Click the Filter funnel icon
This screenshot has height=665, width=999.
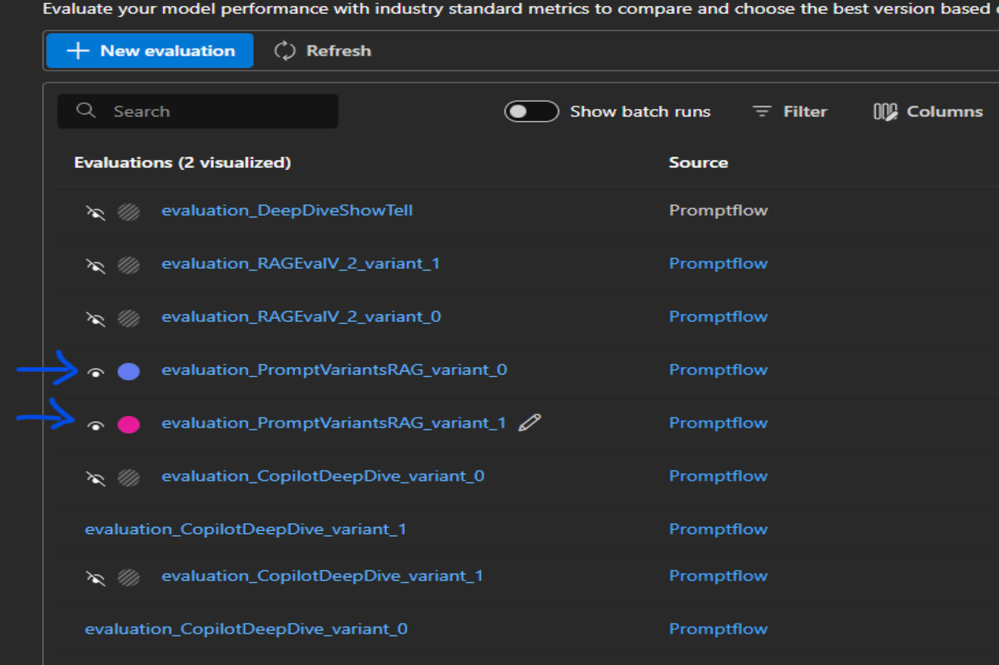pyautogui.click(x=762, y=112)
